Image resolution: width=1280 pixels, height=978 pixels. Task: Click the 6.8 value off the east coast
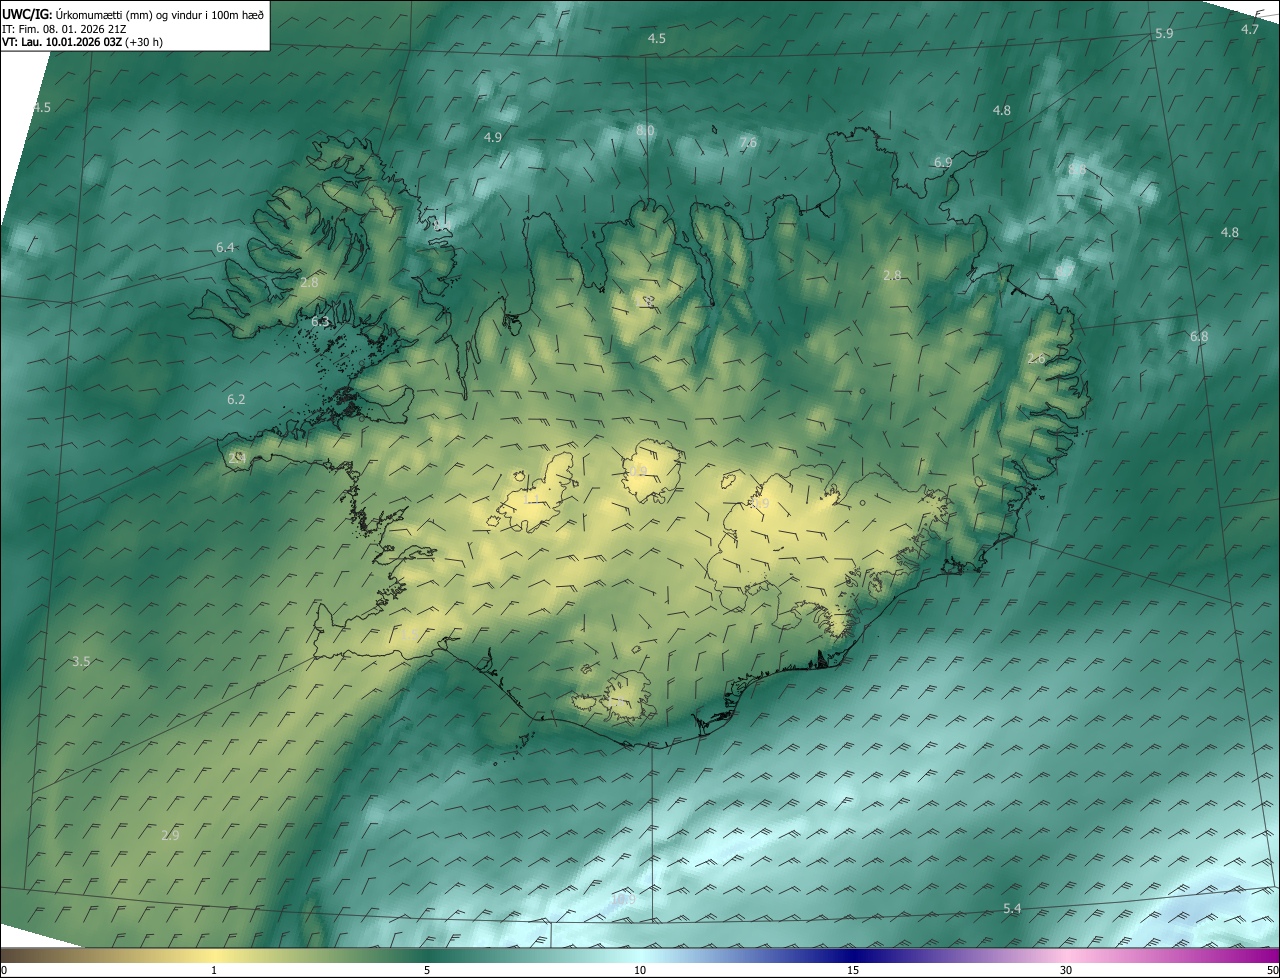[x=1199, y=337]
